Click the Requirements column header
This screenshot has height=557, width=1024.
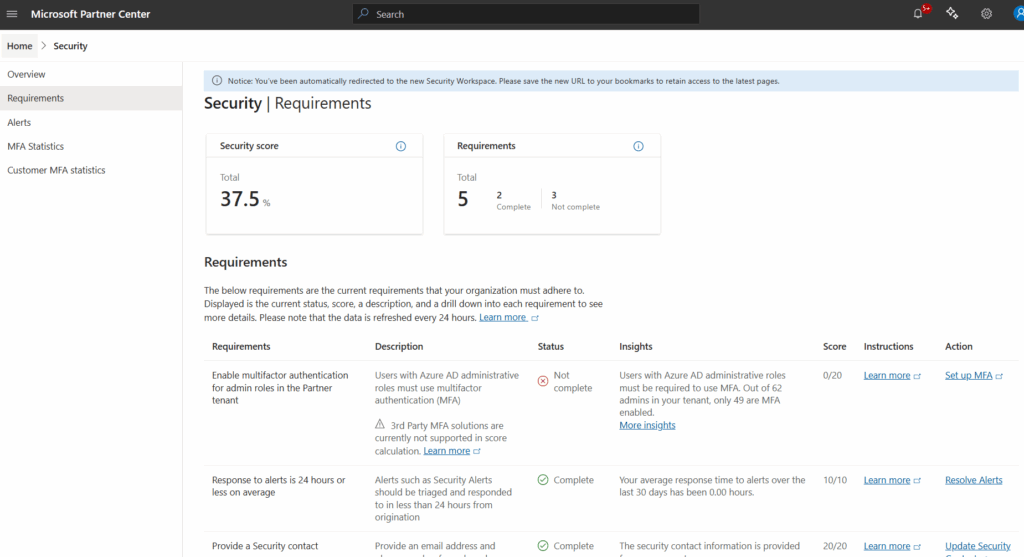point(241,347)
